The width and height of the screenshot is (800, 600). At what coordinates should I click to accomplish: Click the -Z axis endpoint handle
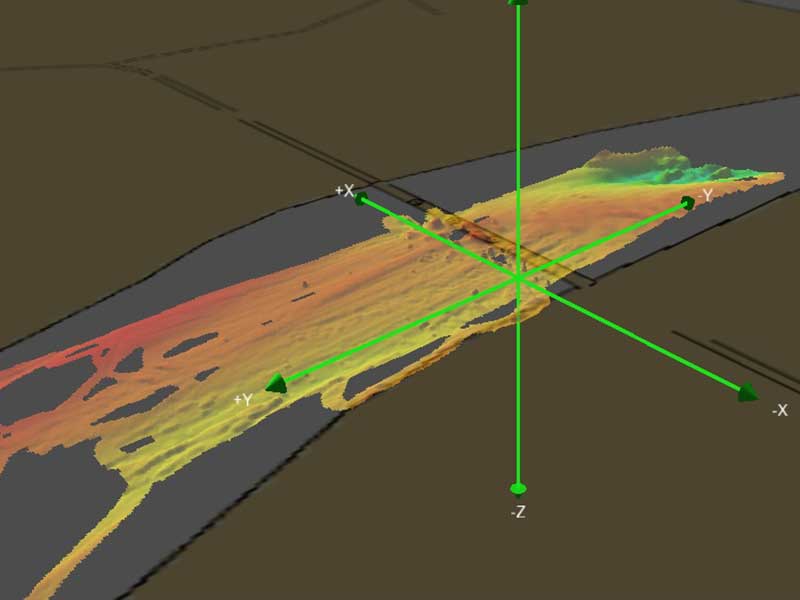pos(518,489)
